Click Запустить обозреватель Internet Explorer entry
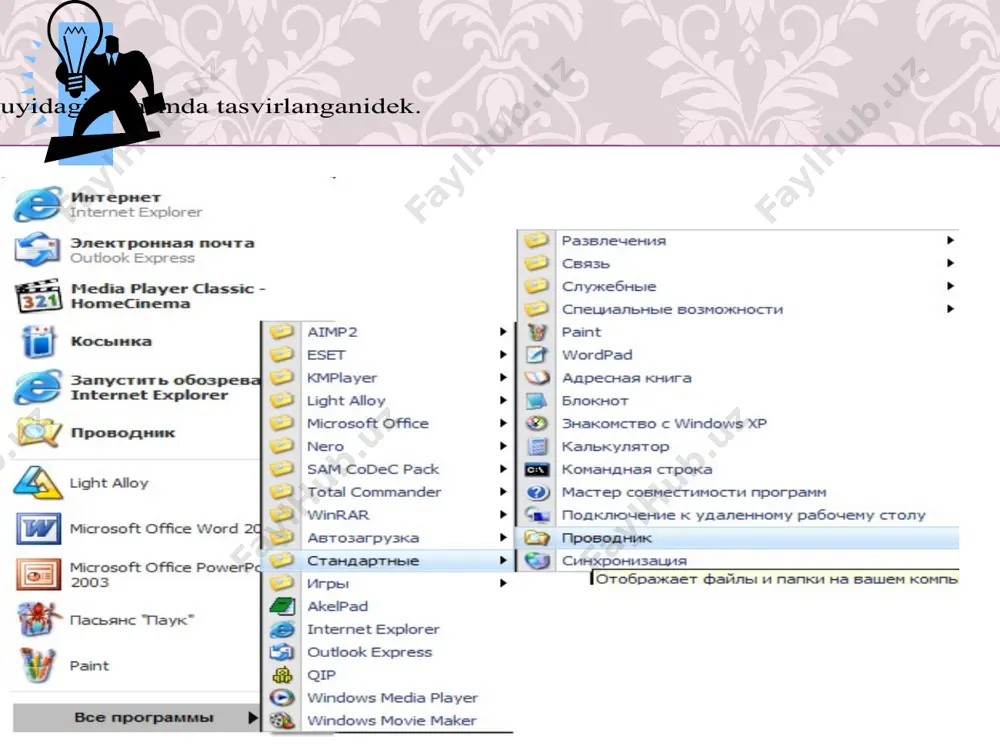Viewport: 1000px width, 750px height. 137,387
